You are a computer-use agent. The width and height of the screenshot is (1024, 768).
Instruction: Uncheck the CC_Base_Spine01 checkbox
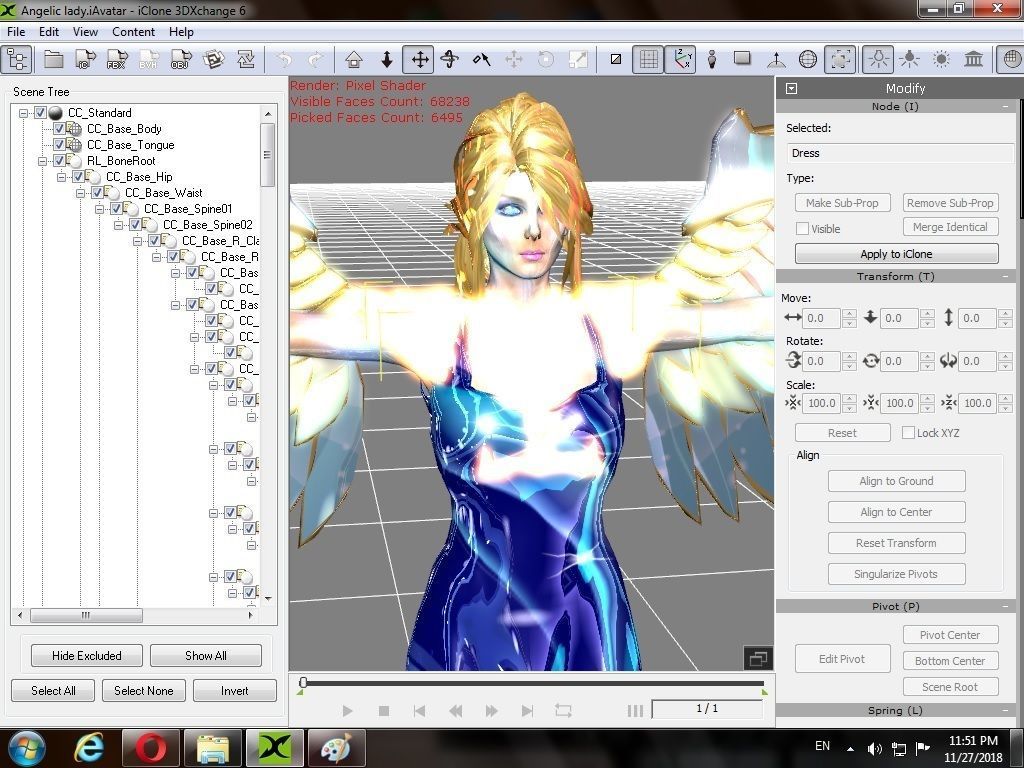pos(116,208)
